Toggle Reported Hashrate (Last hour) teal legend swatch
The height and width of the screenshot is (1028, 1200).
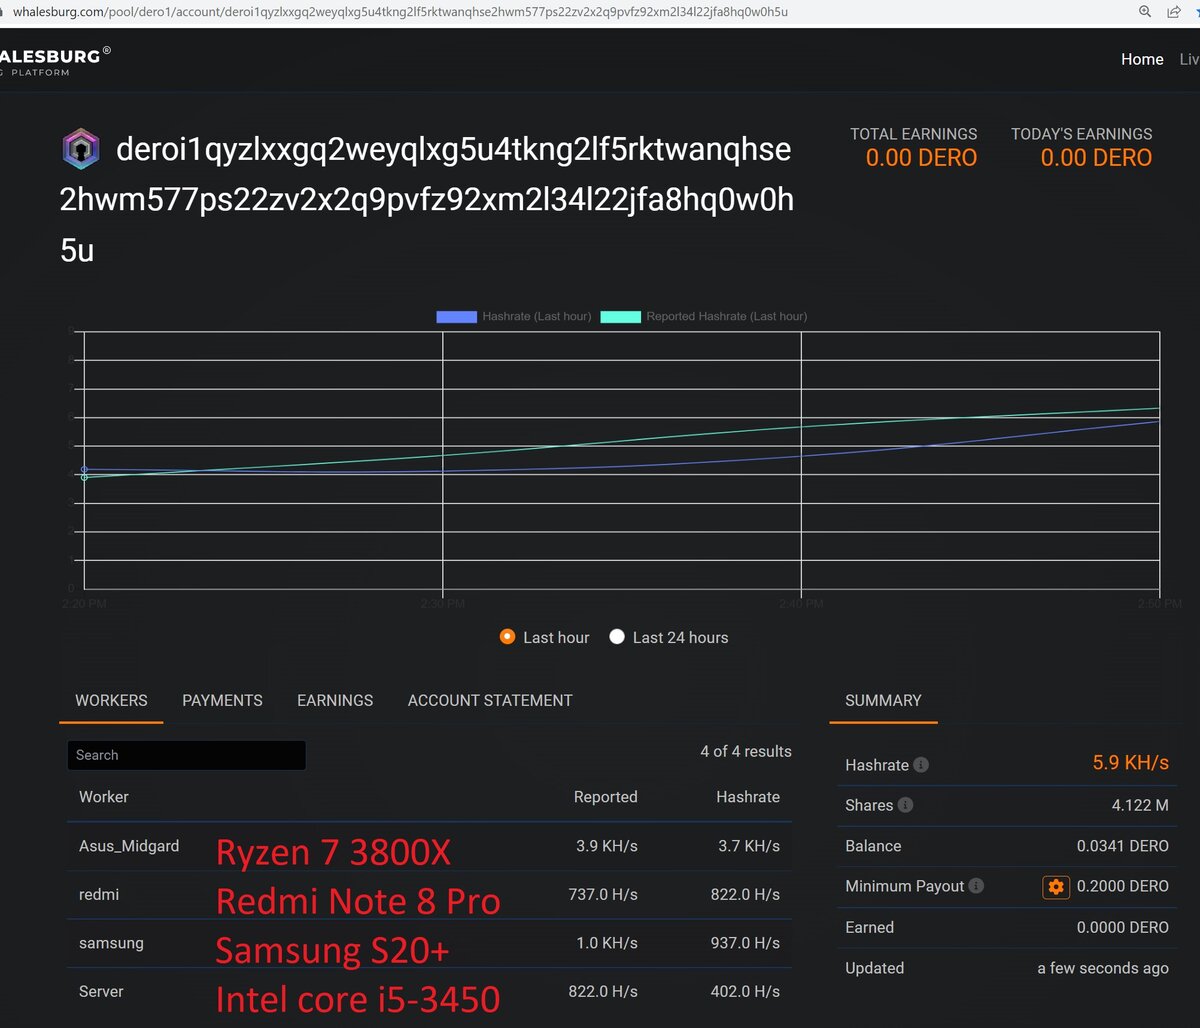(620, 316)
